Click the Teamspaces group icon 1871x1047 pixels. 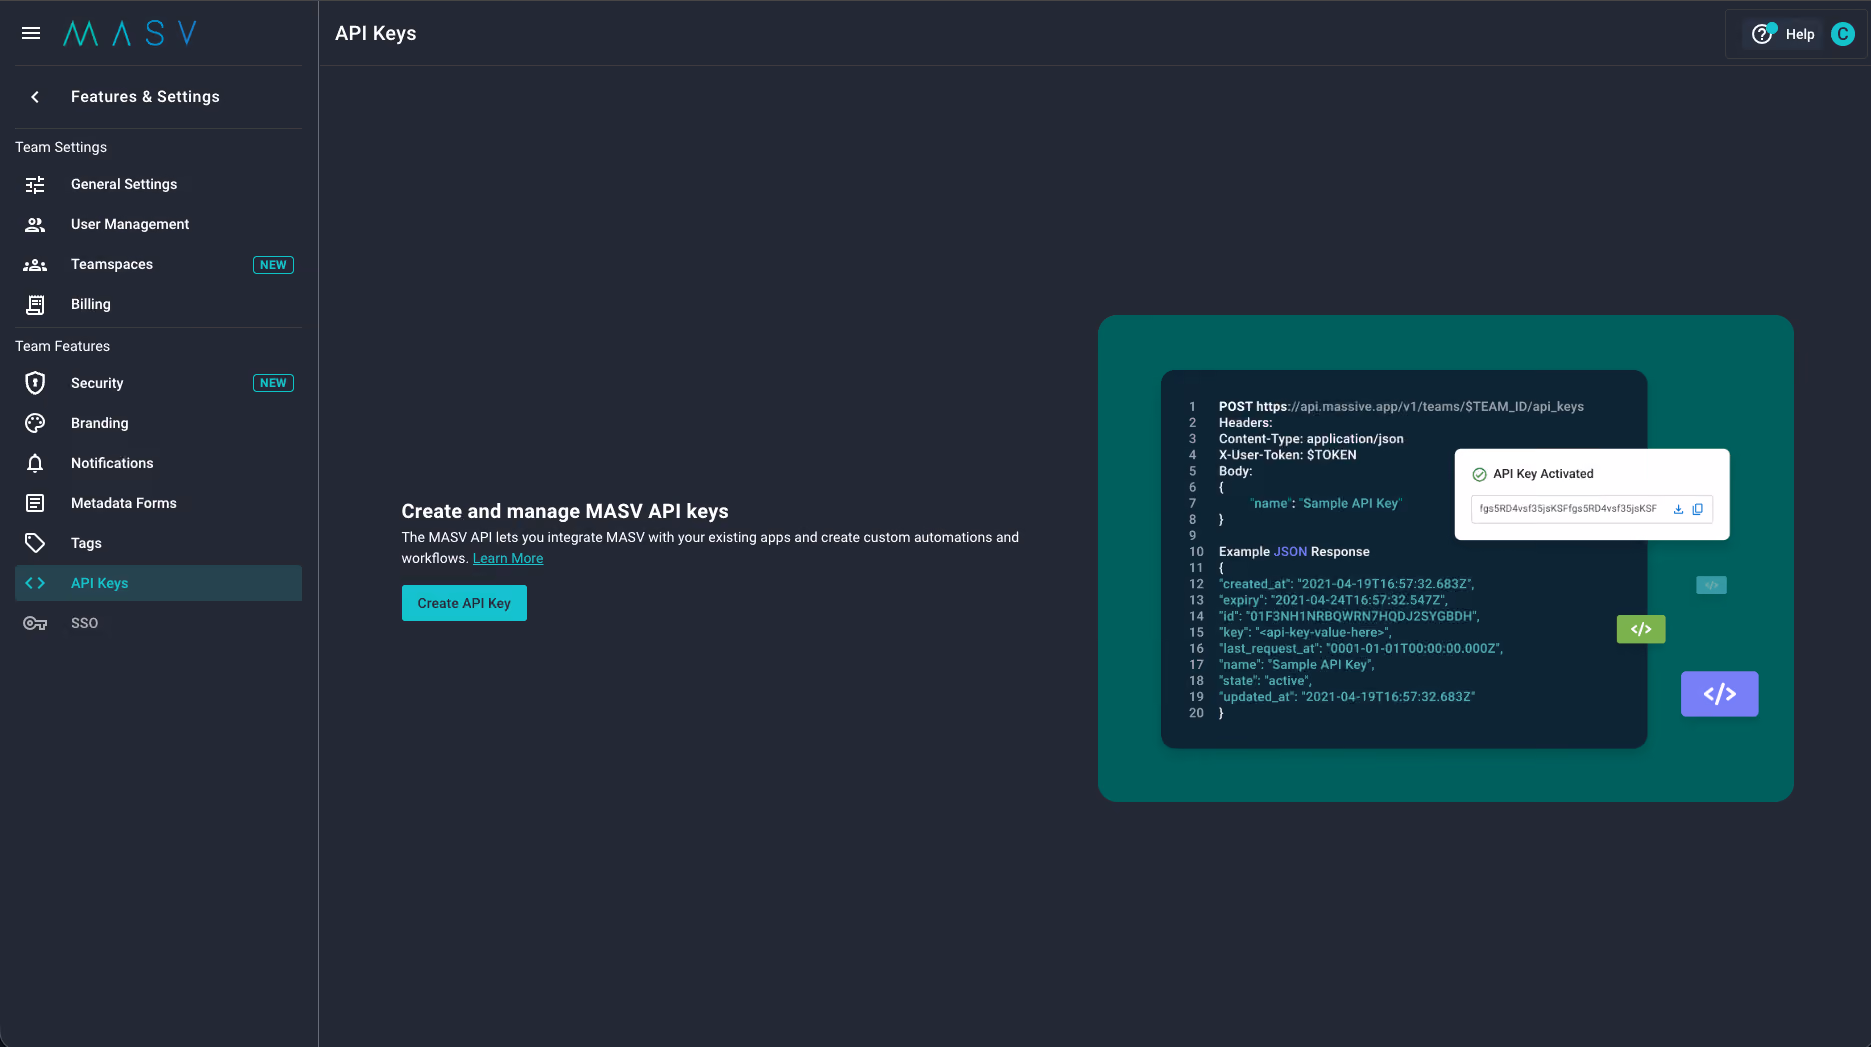[x=35, y=264]
